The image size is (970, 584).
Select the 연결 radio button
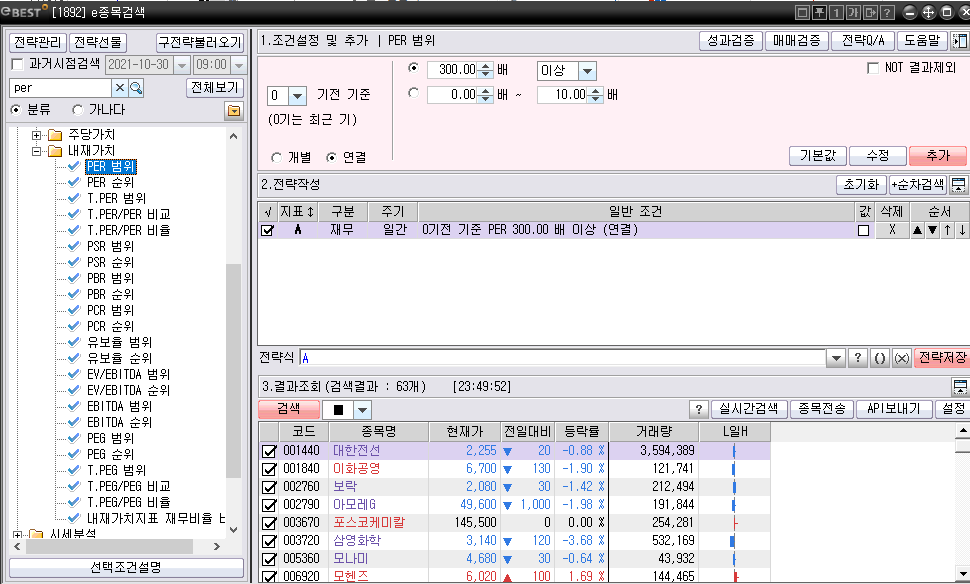point(331,158)
